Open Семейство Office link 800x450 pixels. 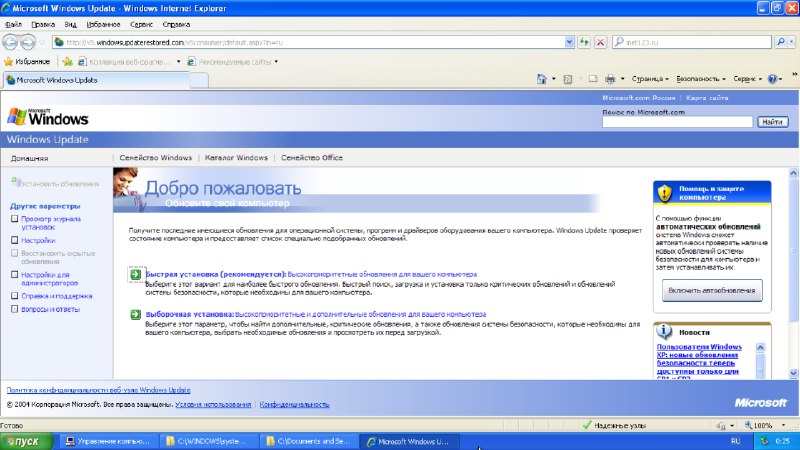[x=312, y=158]
